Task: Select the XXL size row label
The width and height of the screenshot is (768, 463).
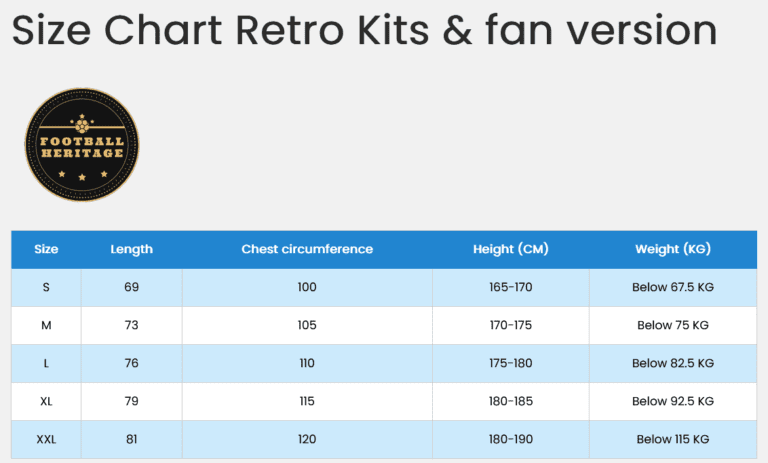Action: pyautogui.click(x=46, y=439)
